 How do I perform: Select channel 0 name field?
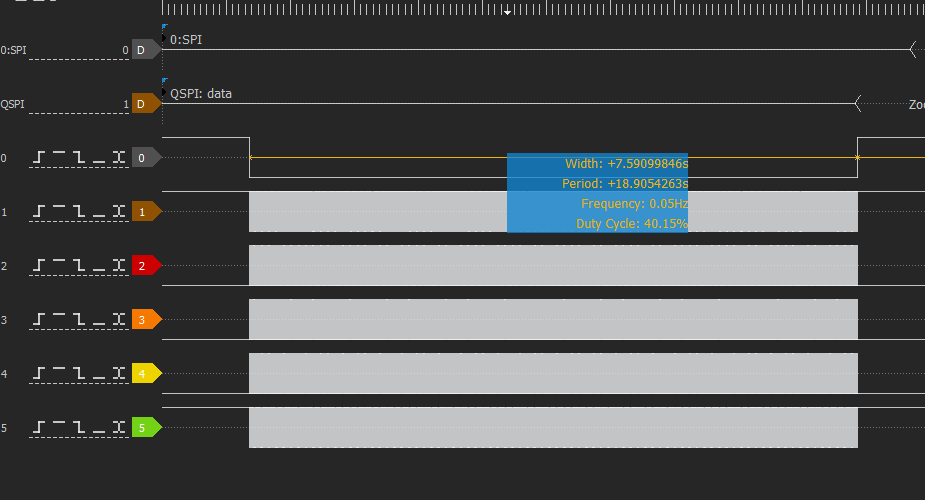4,158
